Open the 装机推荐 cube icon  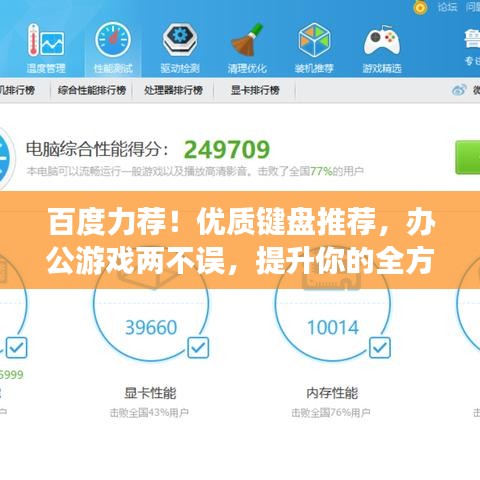[x=314, y=49]
